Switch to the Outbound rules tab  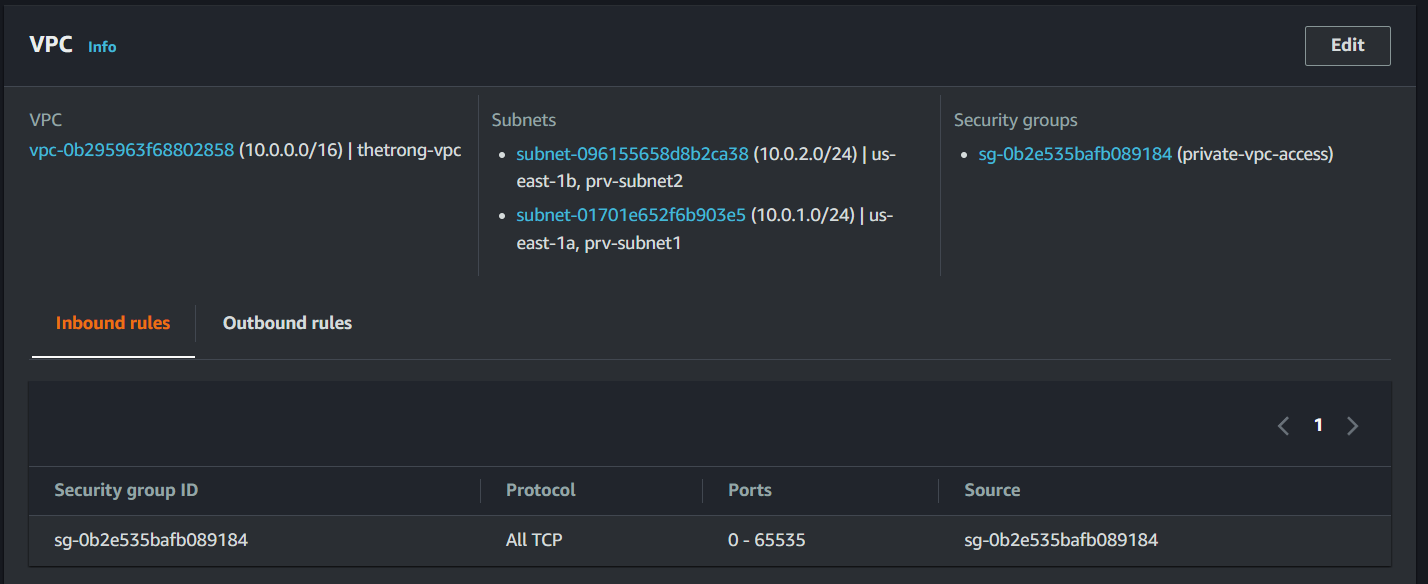[287, 322]
